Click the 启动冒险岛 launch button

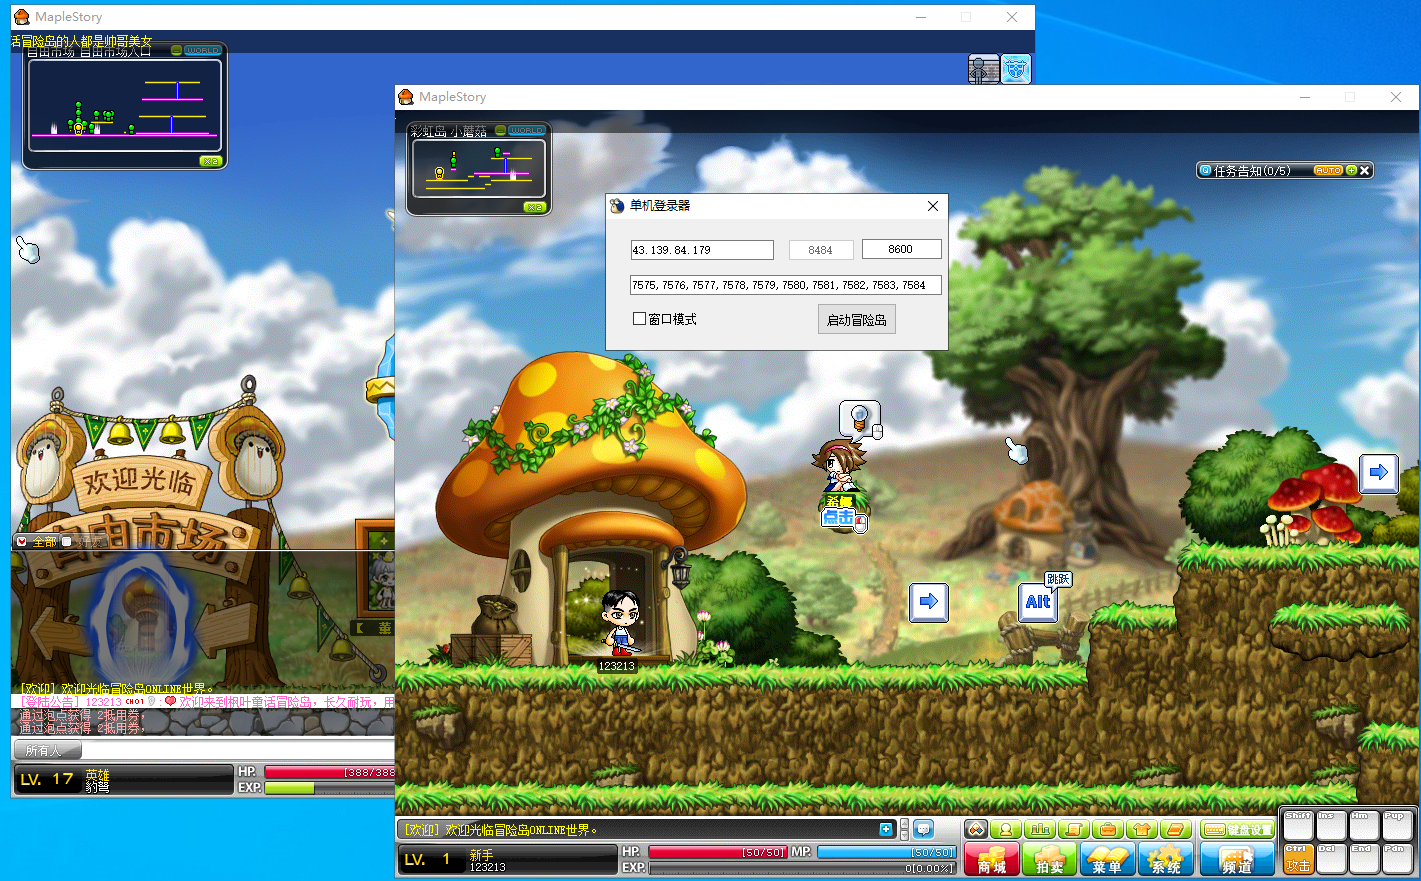click(857, 320)
